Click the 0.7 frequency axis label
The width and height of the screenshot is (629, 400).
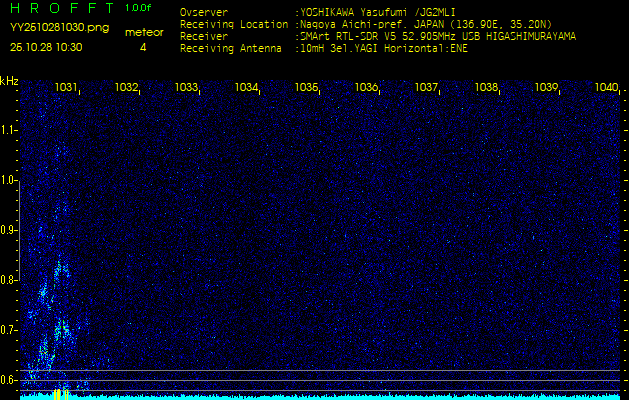pos(8,330)
